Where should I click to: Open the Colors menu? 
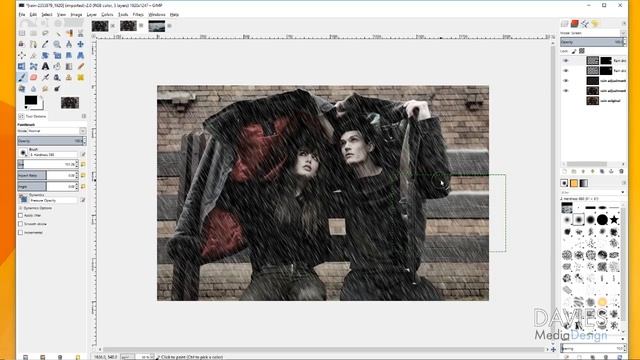(x=107, y=14)
